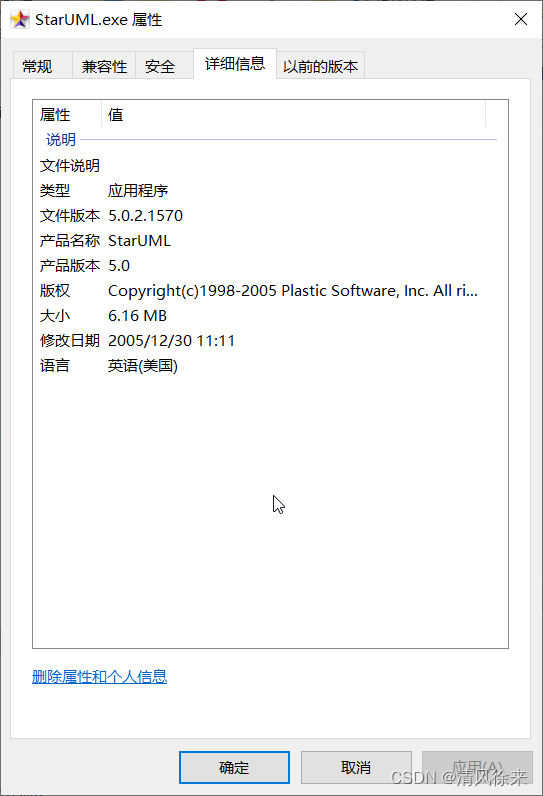
Task: Confirm with the 确定 button
Action: pos(234,768)
